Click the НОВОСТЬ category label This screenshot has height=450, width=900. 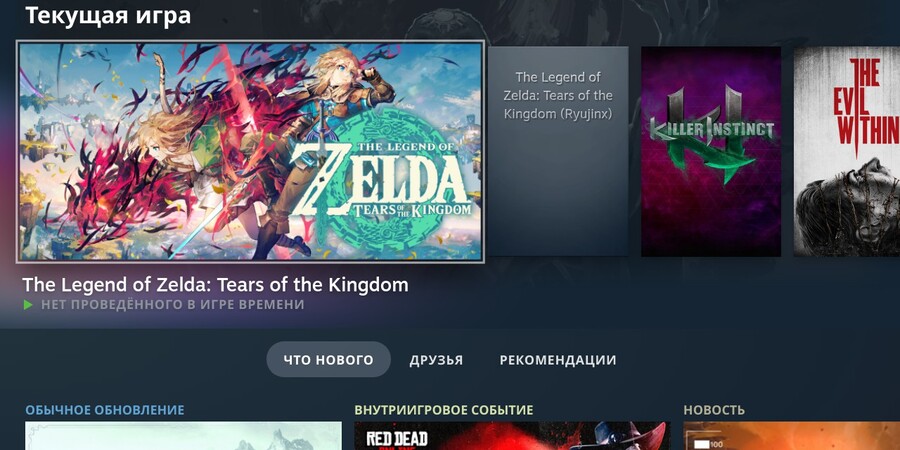pyautogui.click(x=714, y=410)
